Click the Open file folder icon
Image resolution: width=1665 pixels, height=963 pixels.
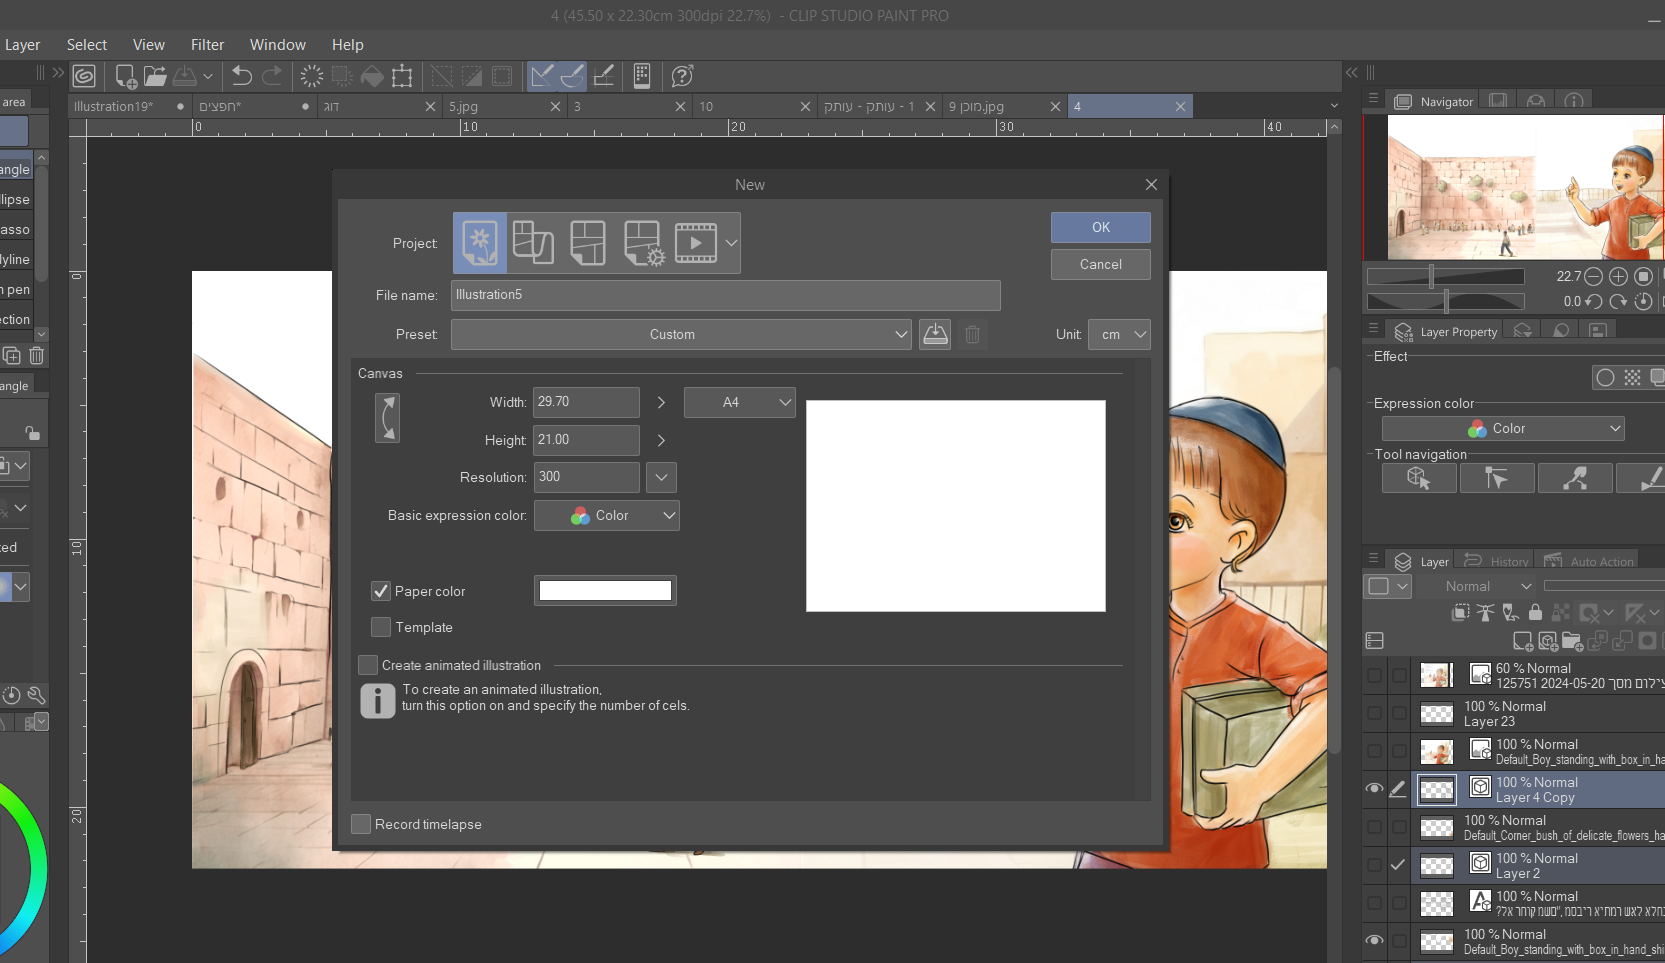155,76
